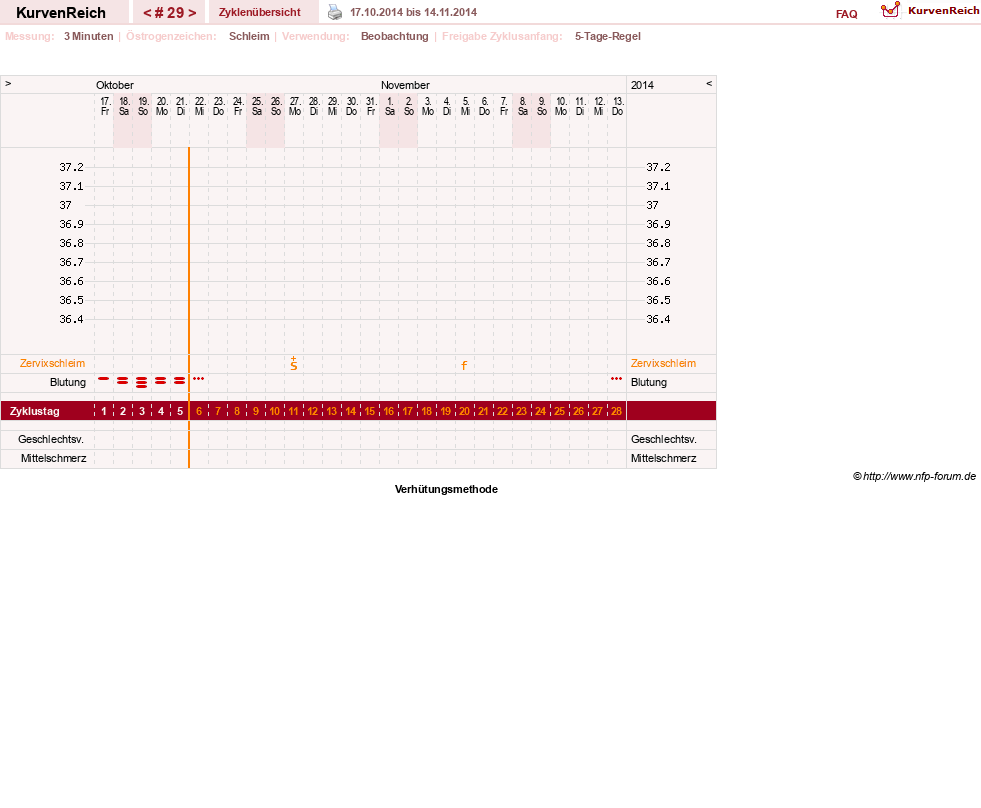Open the FAQ link
This screenshot has width=981, height=808.
point(846,14)
